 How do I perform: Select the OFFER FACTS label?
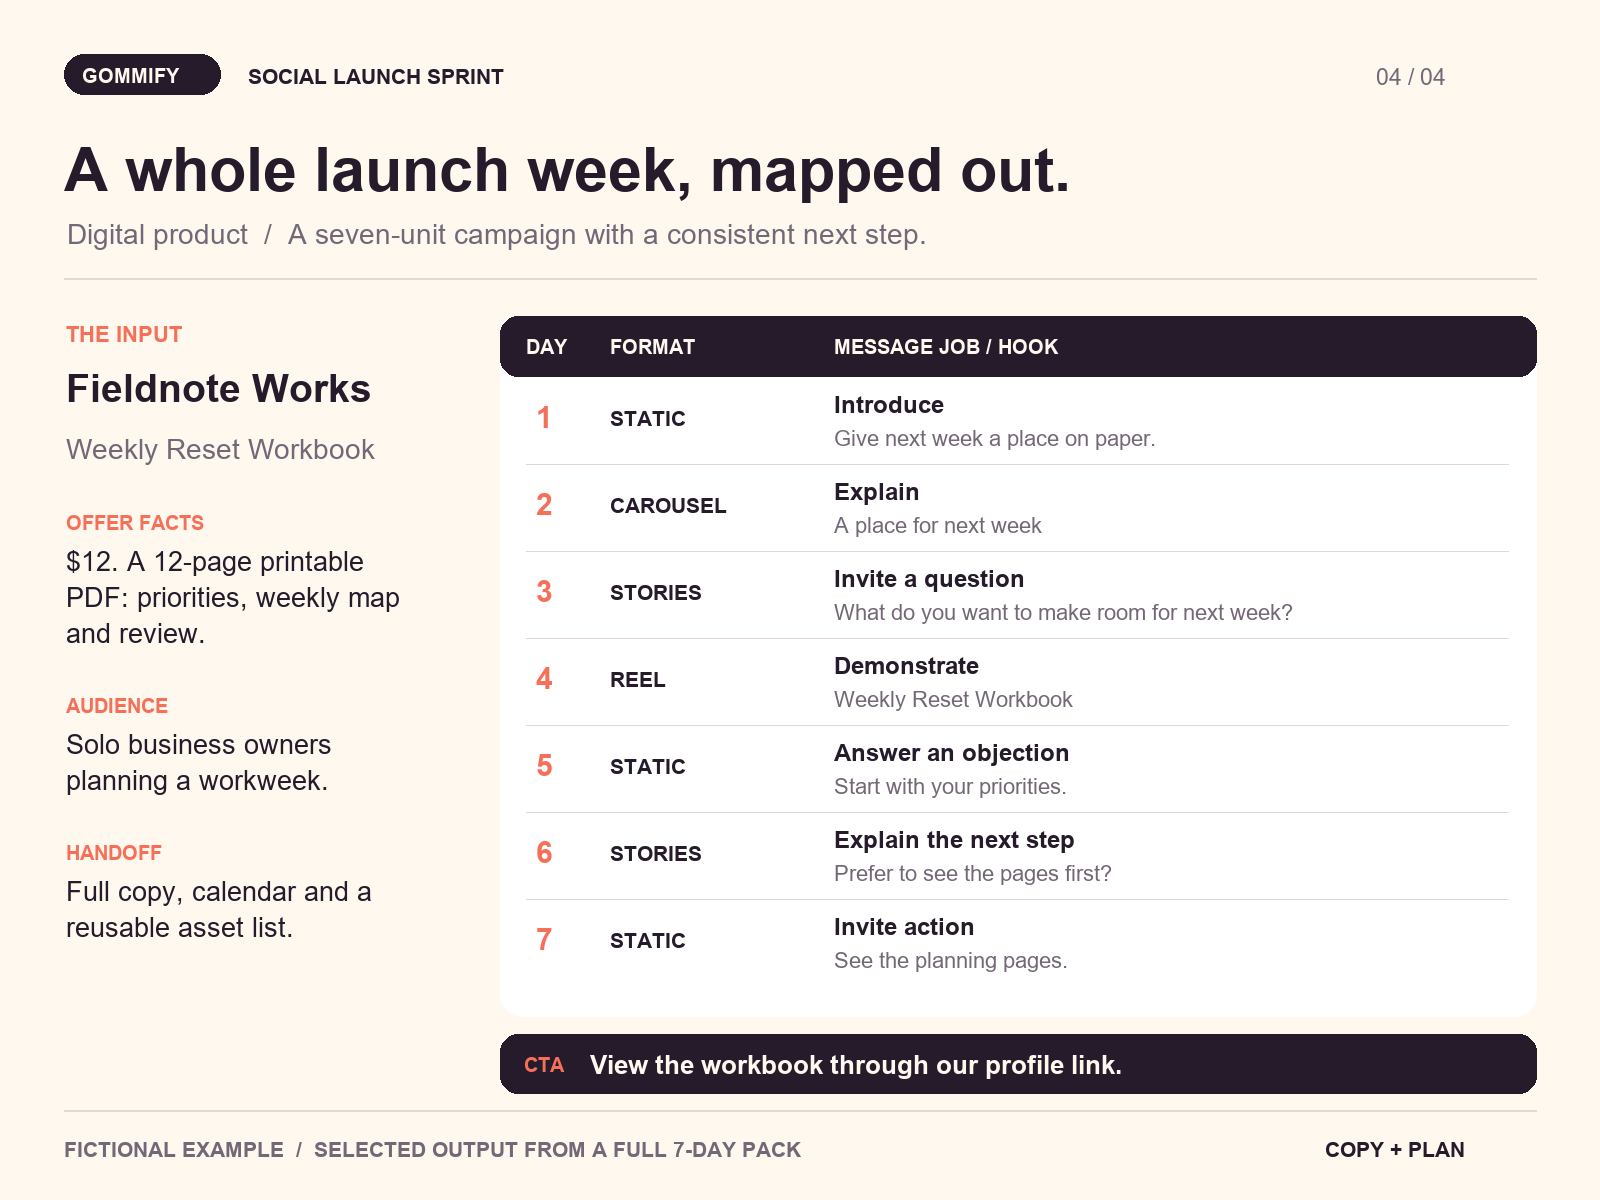(135, 523)
